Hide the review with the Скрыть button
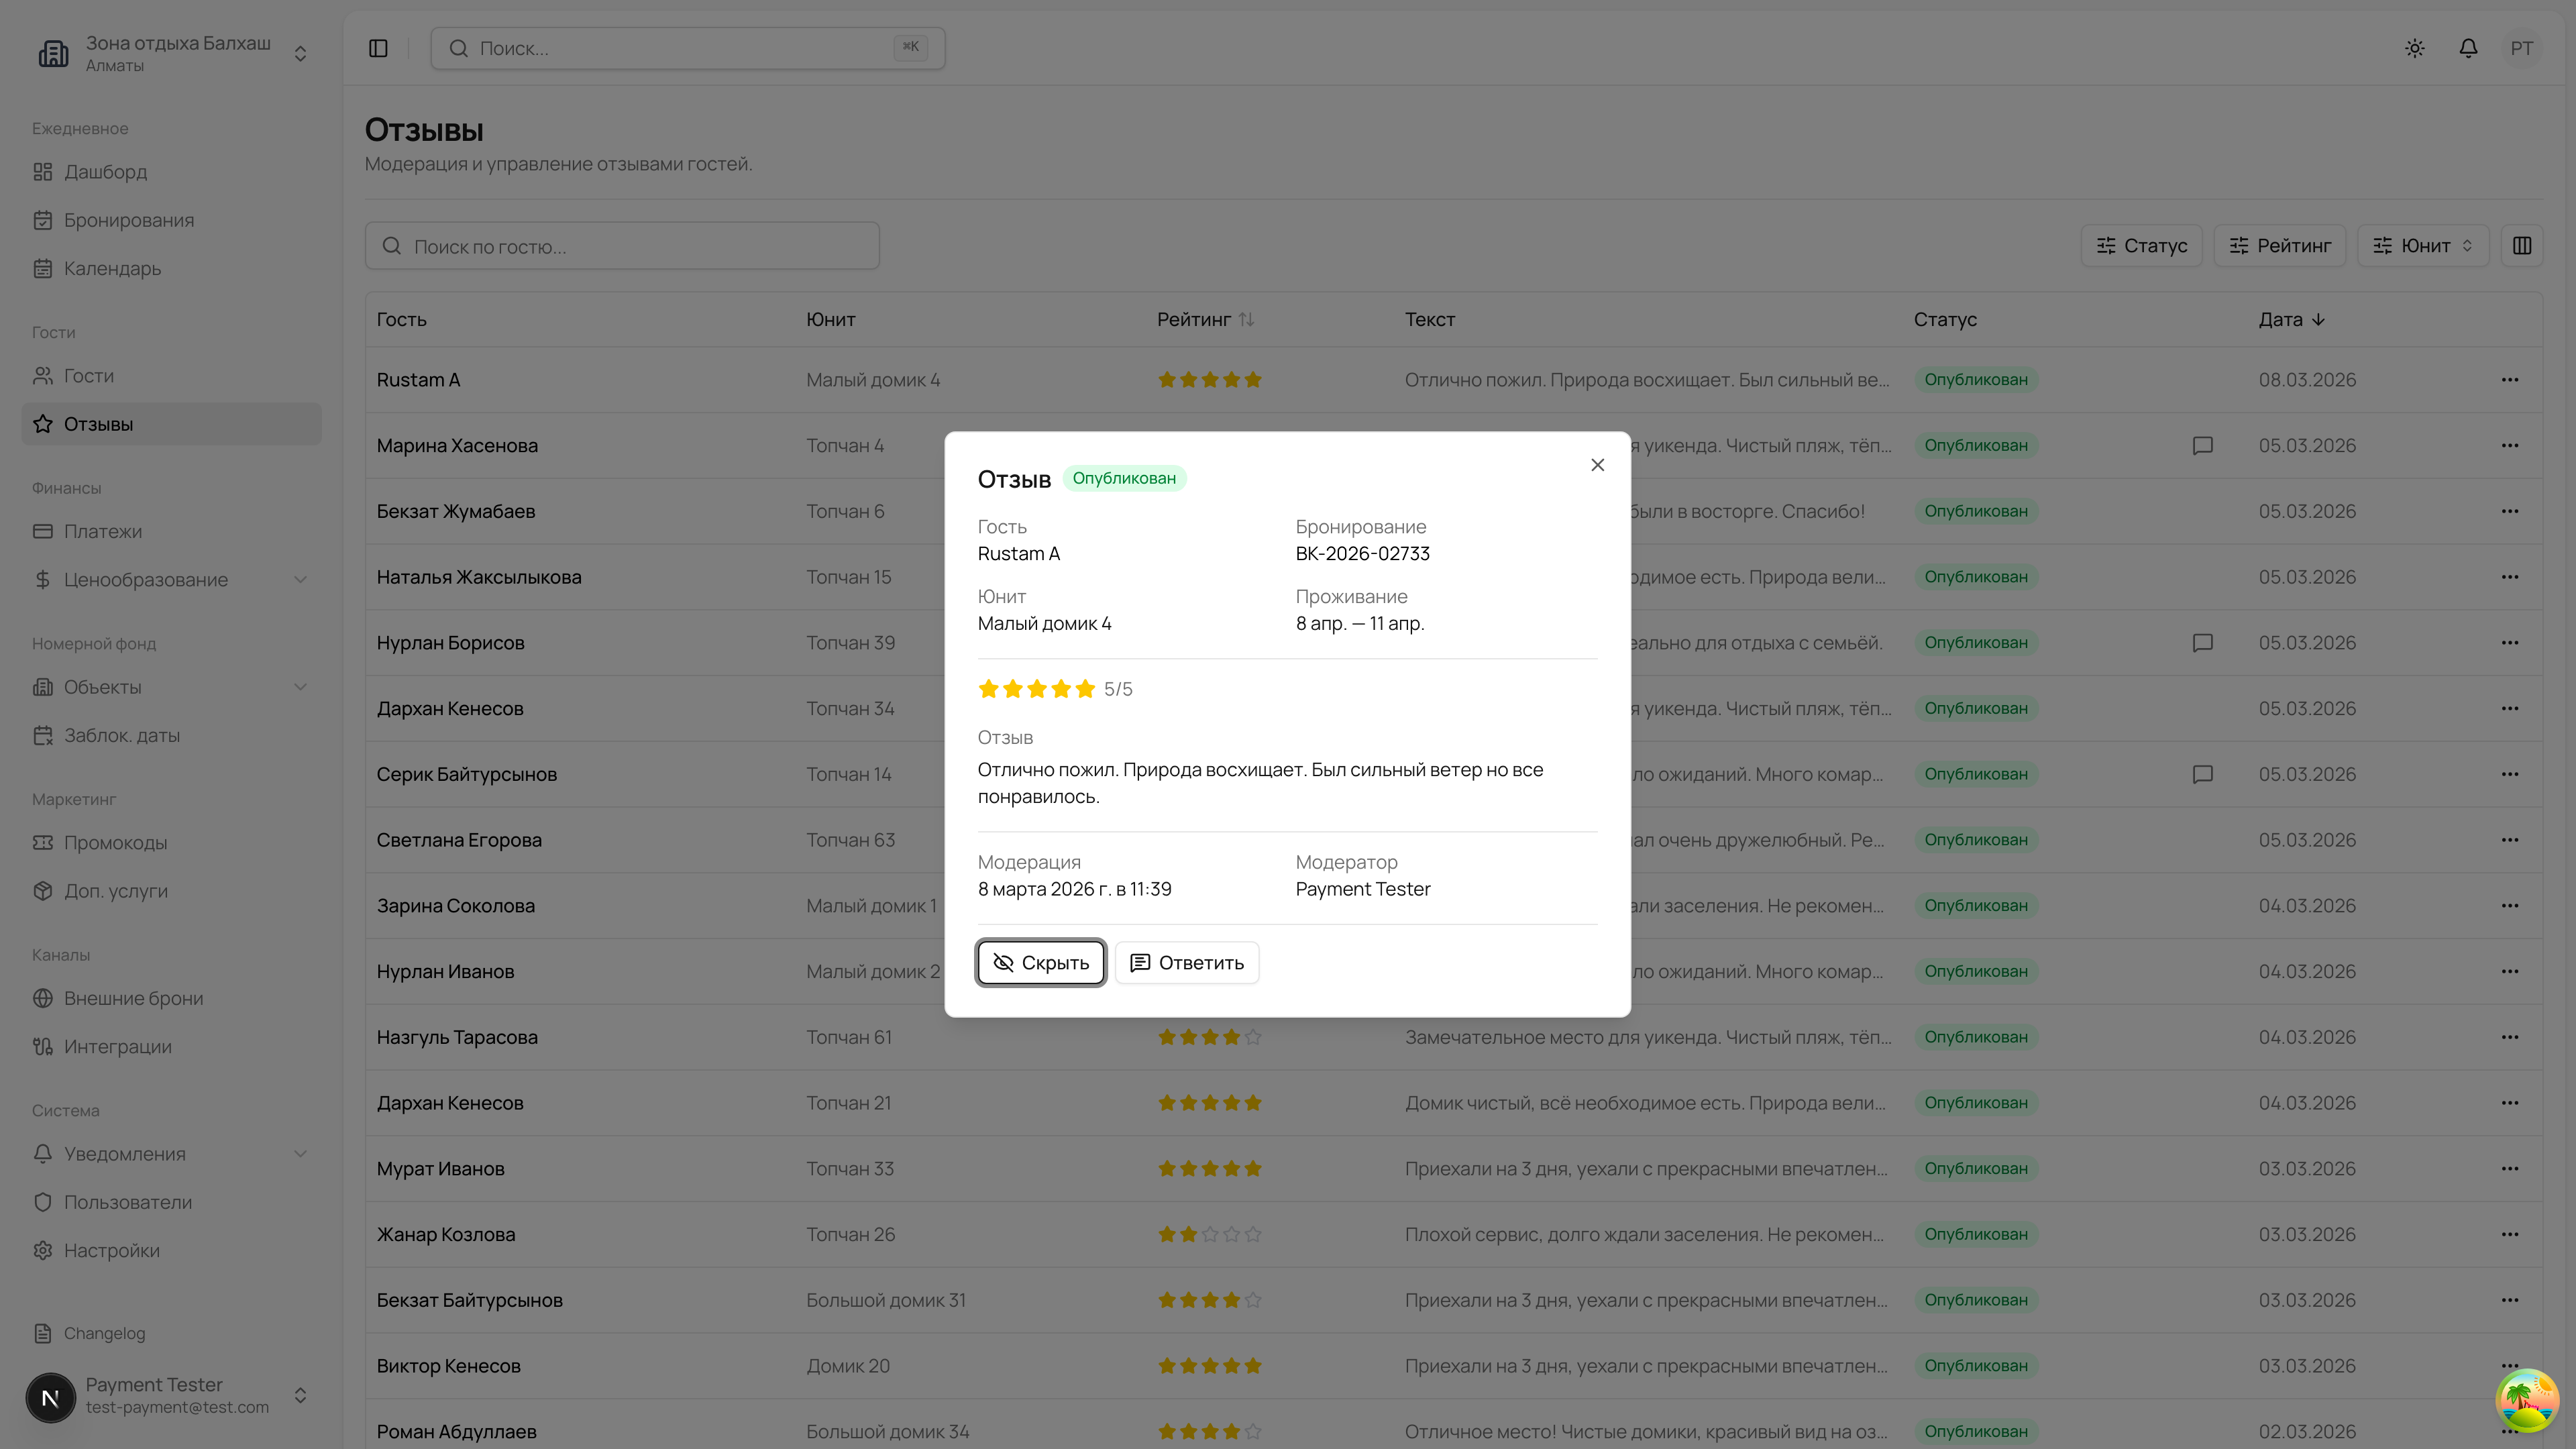The image size is (2576, 1449). [x=1041, y=962]
